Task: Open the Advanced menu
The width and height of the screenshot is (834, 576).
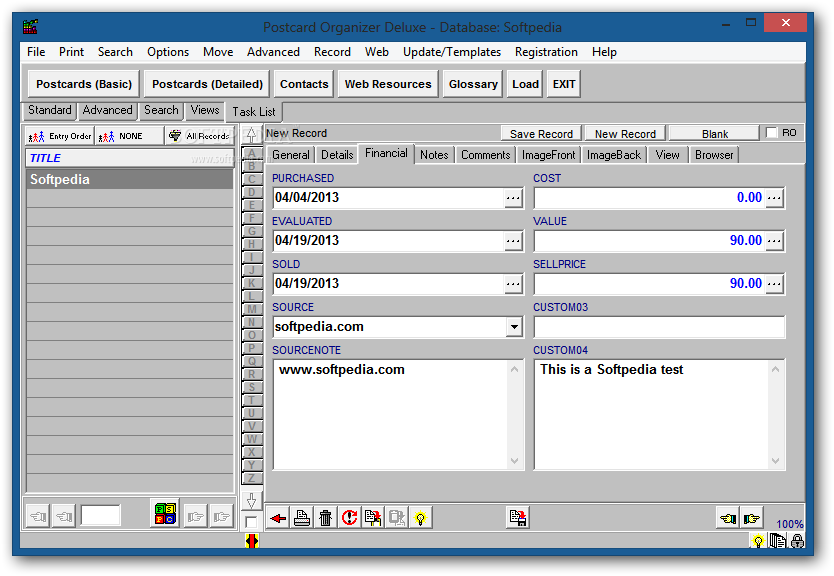Action: 273,52
